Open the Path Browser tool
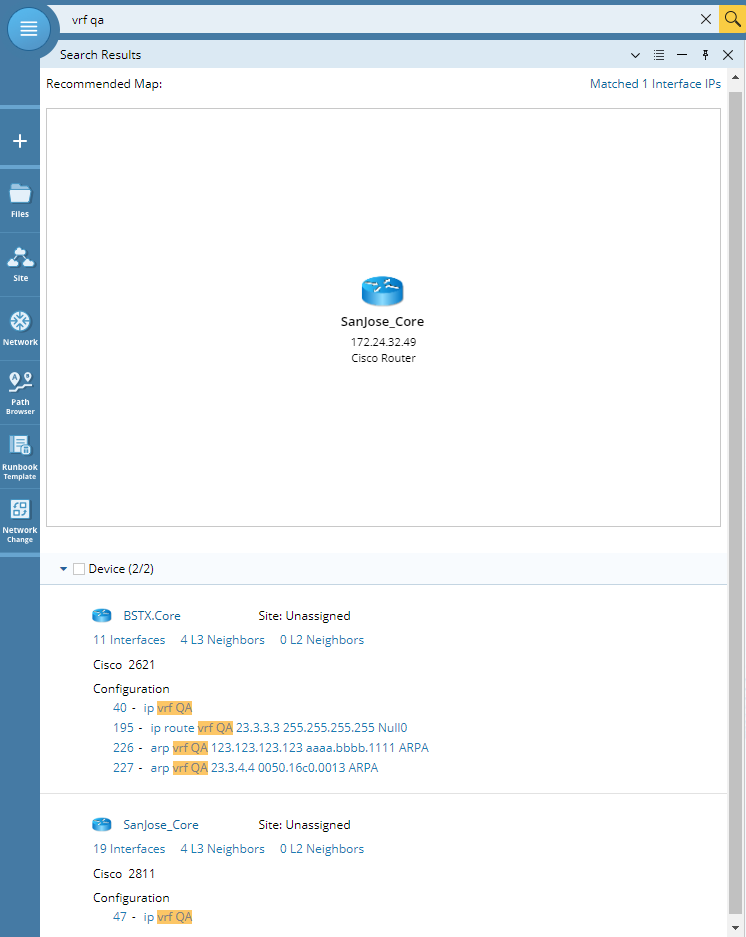This screenshot has height=937, width=746. tap(20, 393)
